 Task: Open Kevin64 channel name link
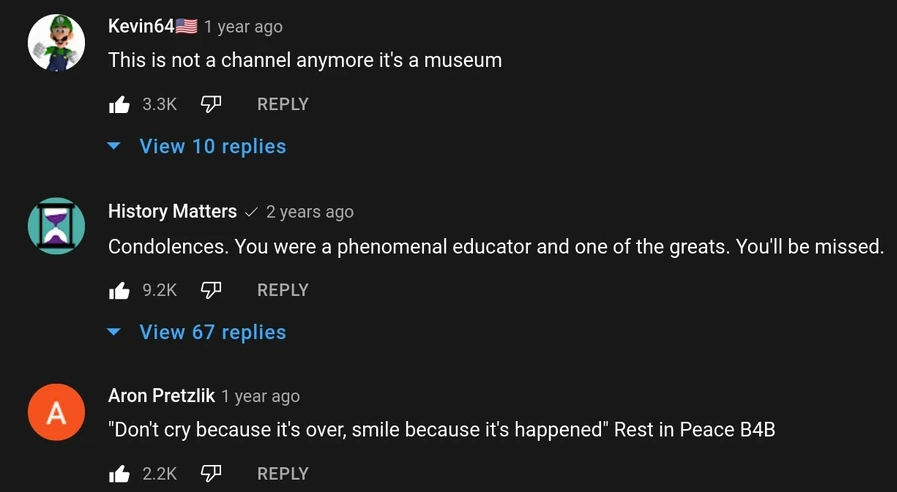tap(141, 27)
